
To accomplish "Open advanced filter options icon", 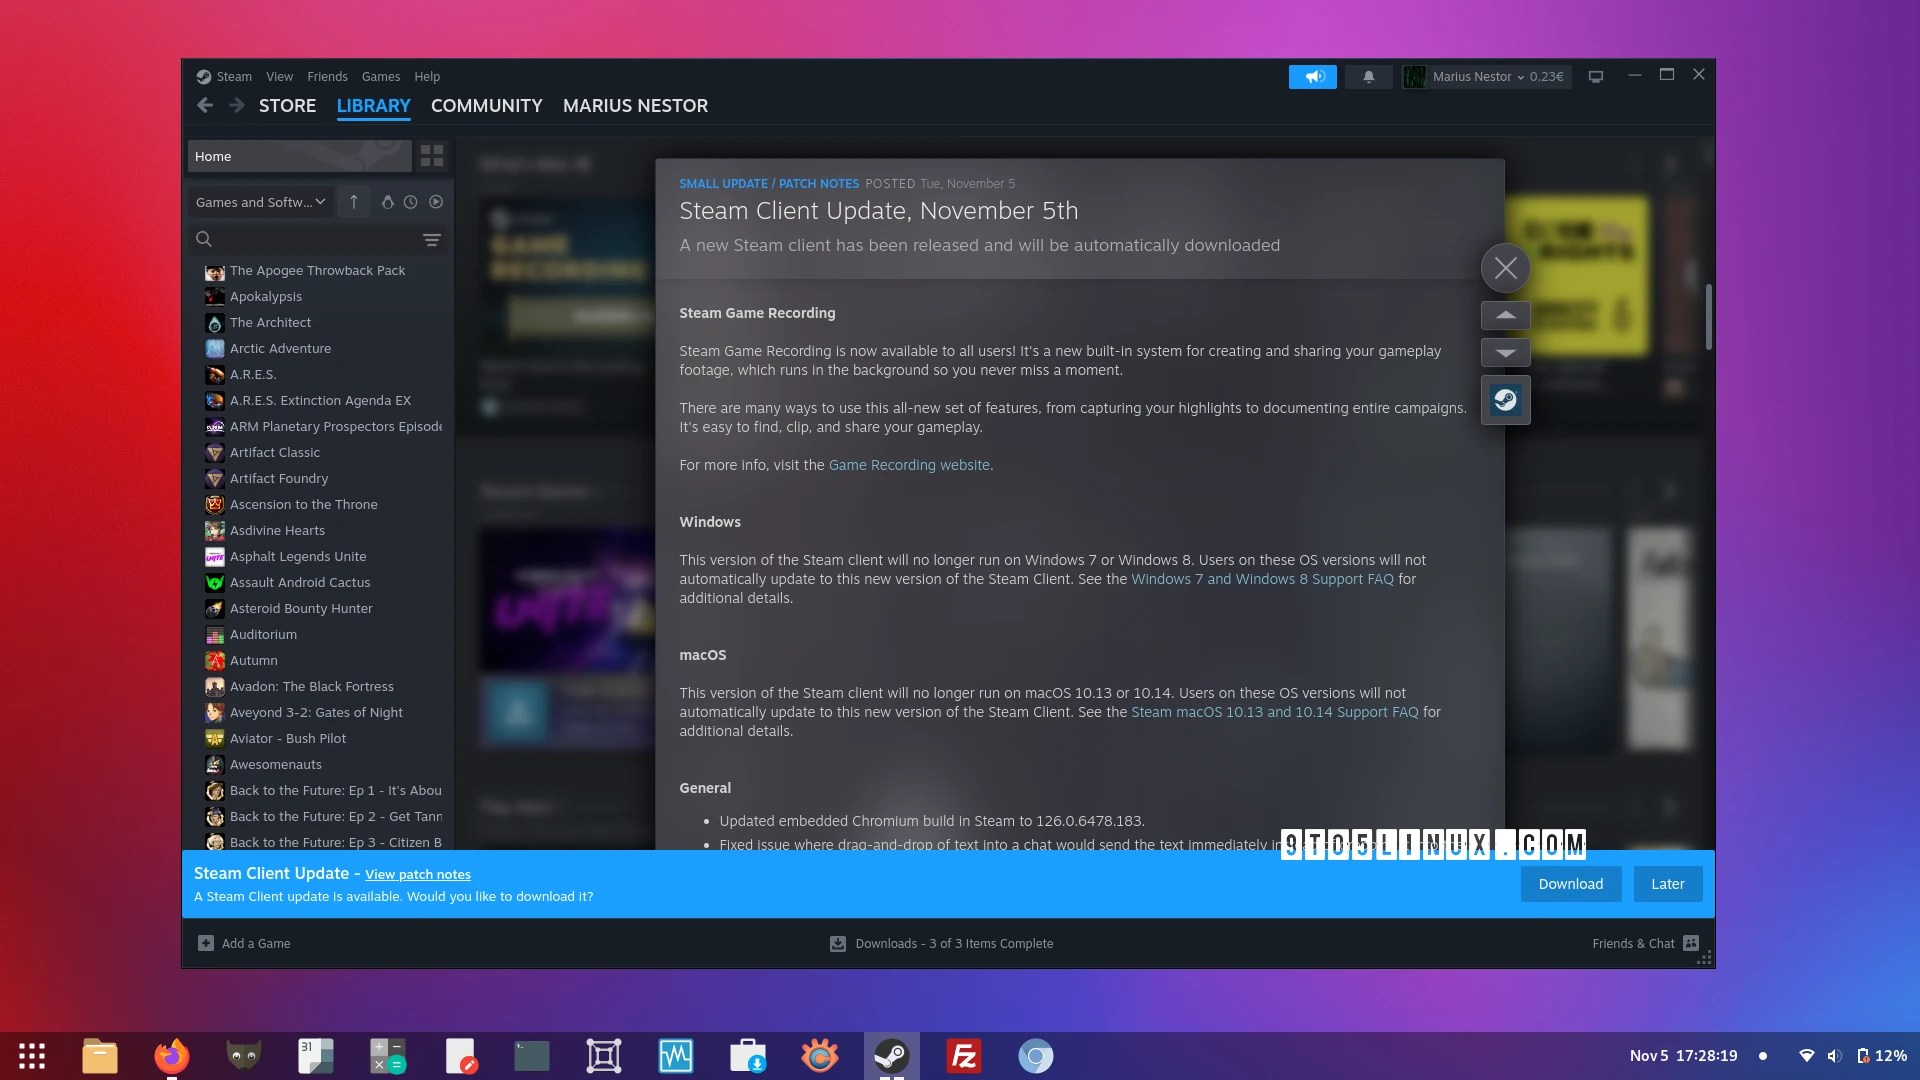I will (431, 240).
